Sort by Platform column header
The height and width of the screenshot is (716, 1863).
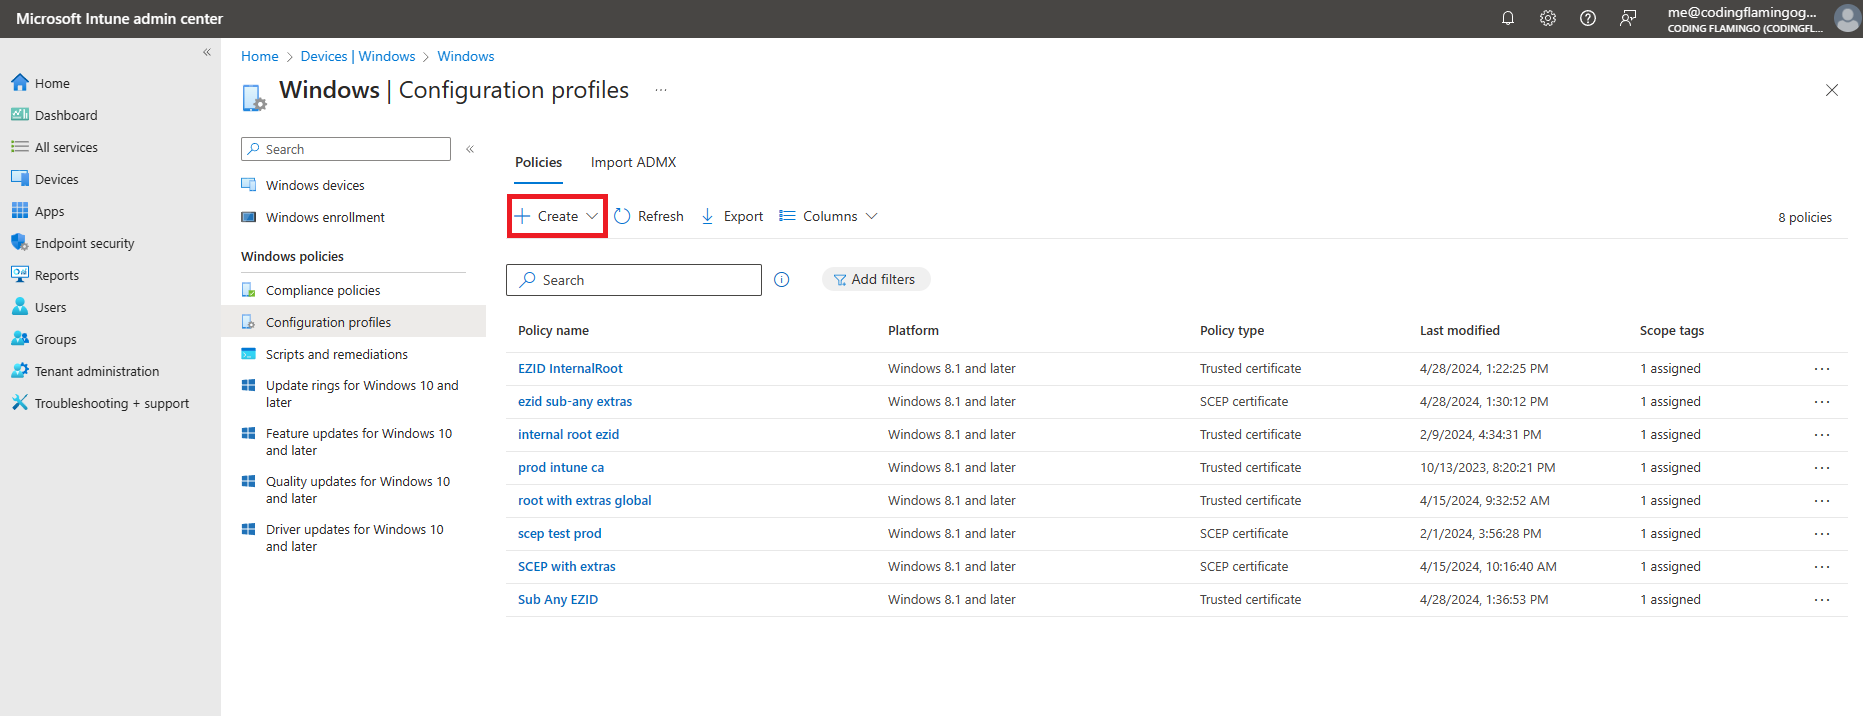point(913,331)
